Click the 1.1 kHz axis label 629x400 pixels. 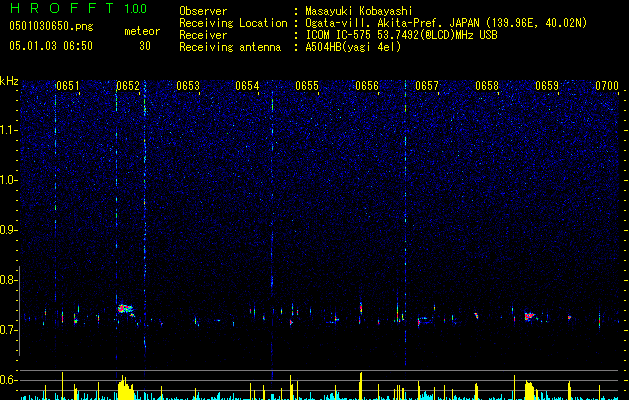coord(8,130)
